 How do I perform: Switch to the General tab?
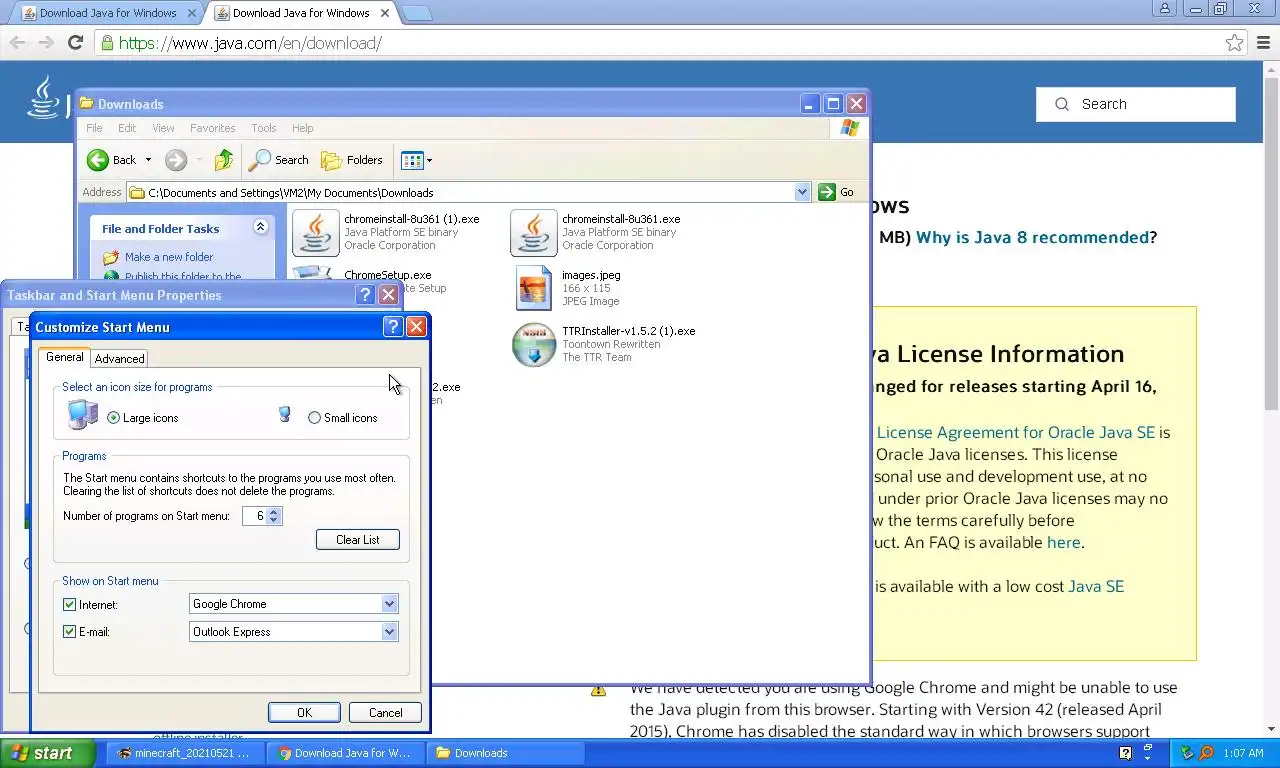(x=65, y=357)
